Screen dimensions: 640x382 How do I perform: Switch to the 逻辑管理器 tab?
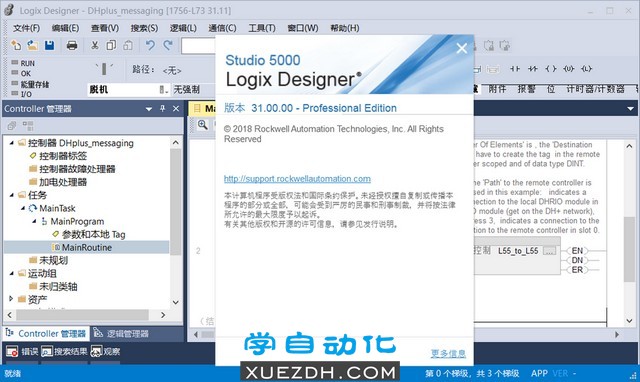coord(121,333)
